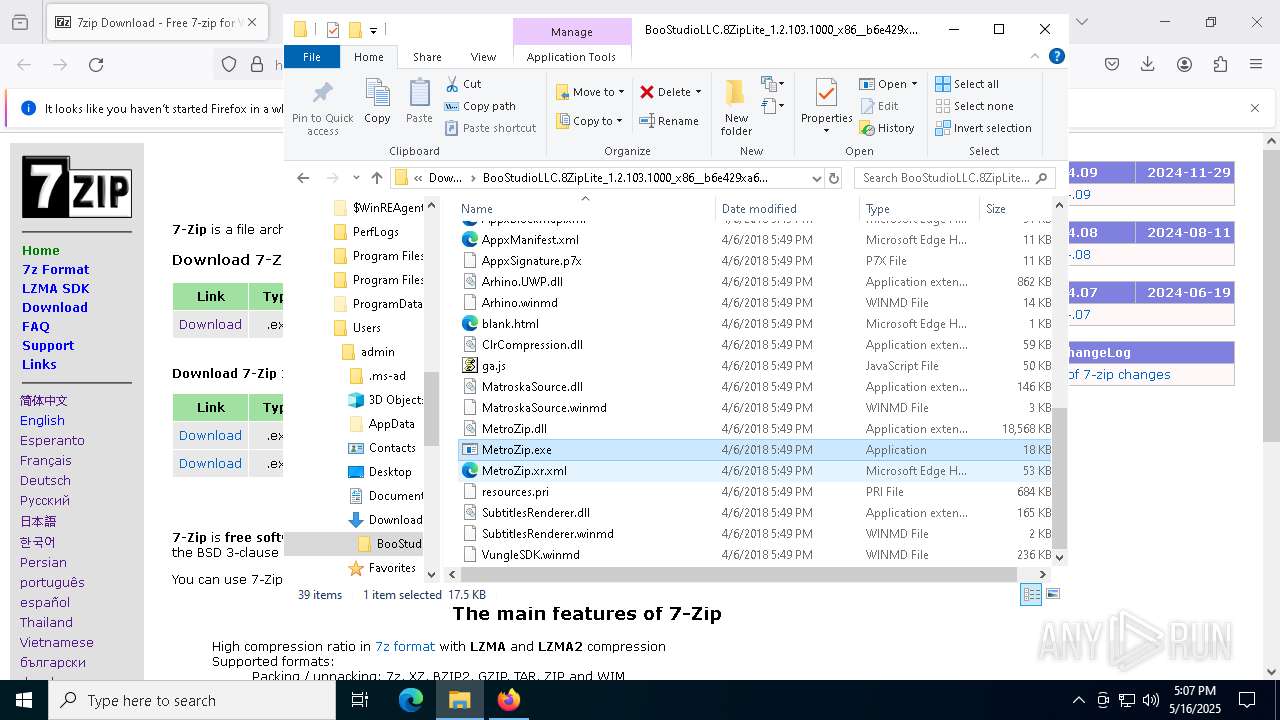
Task: Minimize the ribbon with chevron
Action: pyautogui.click(x=1036, y=57)
